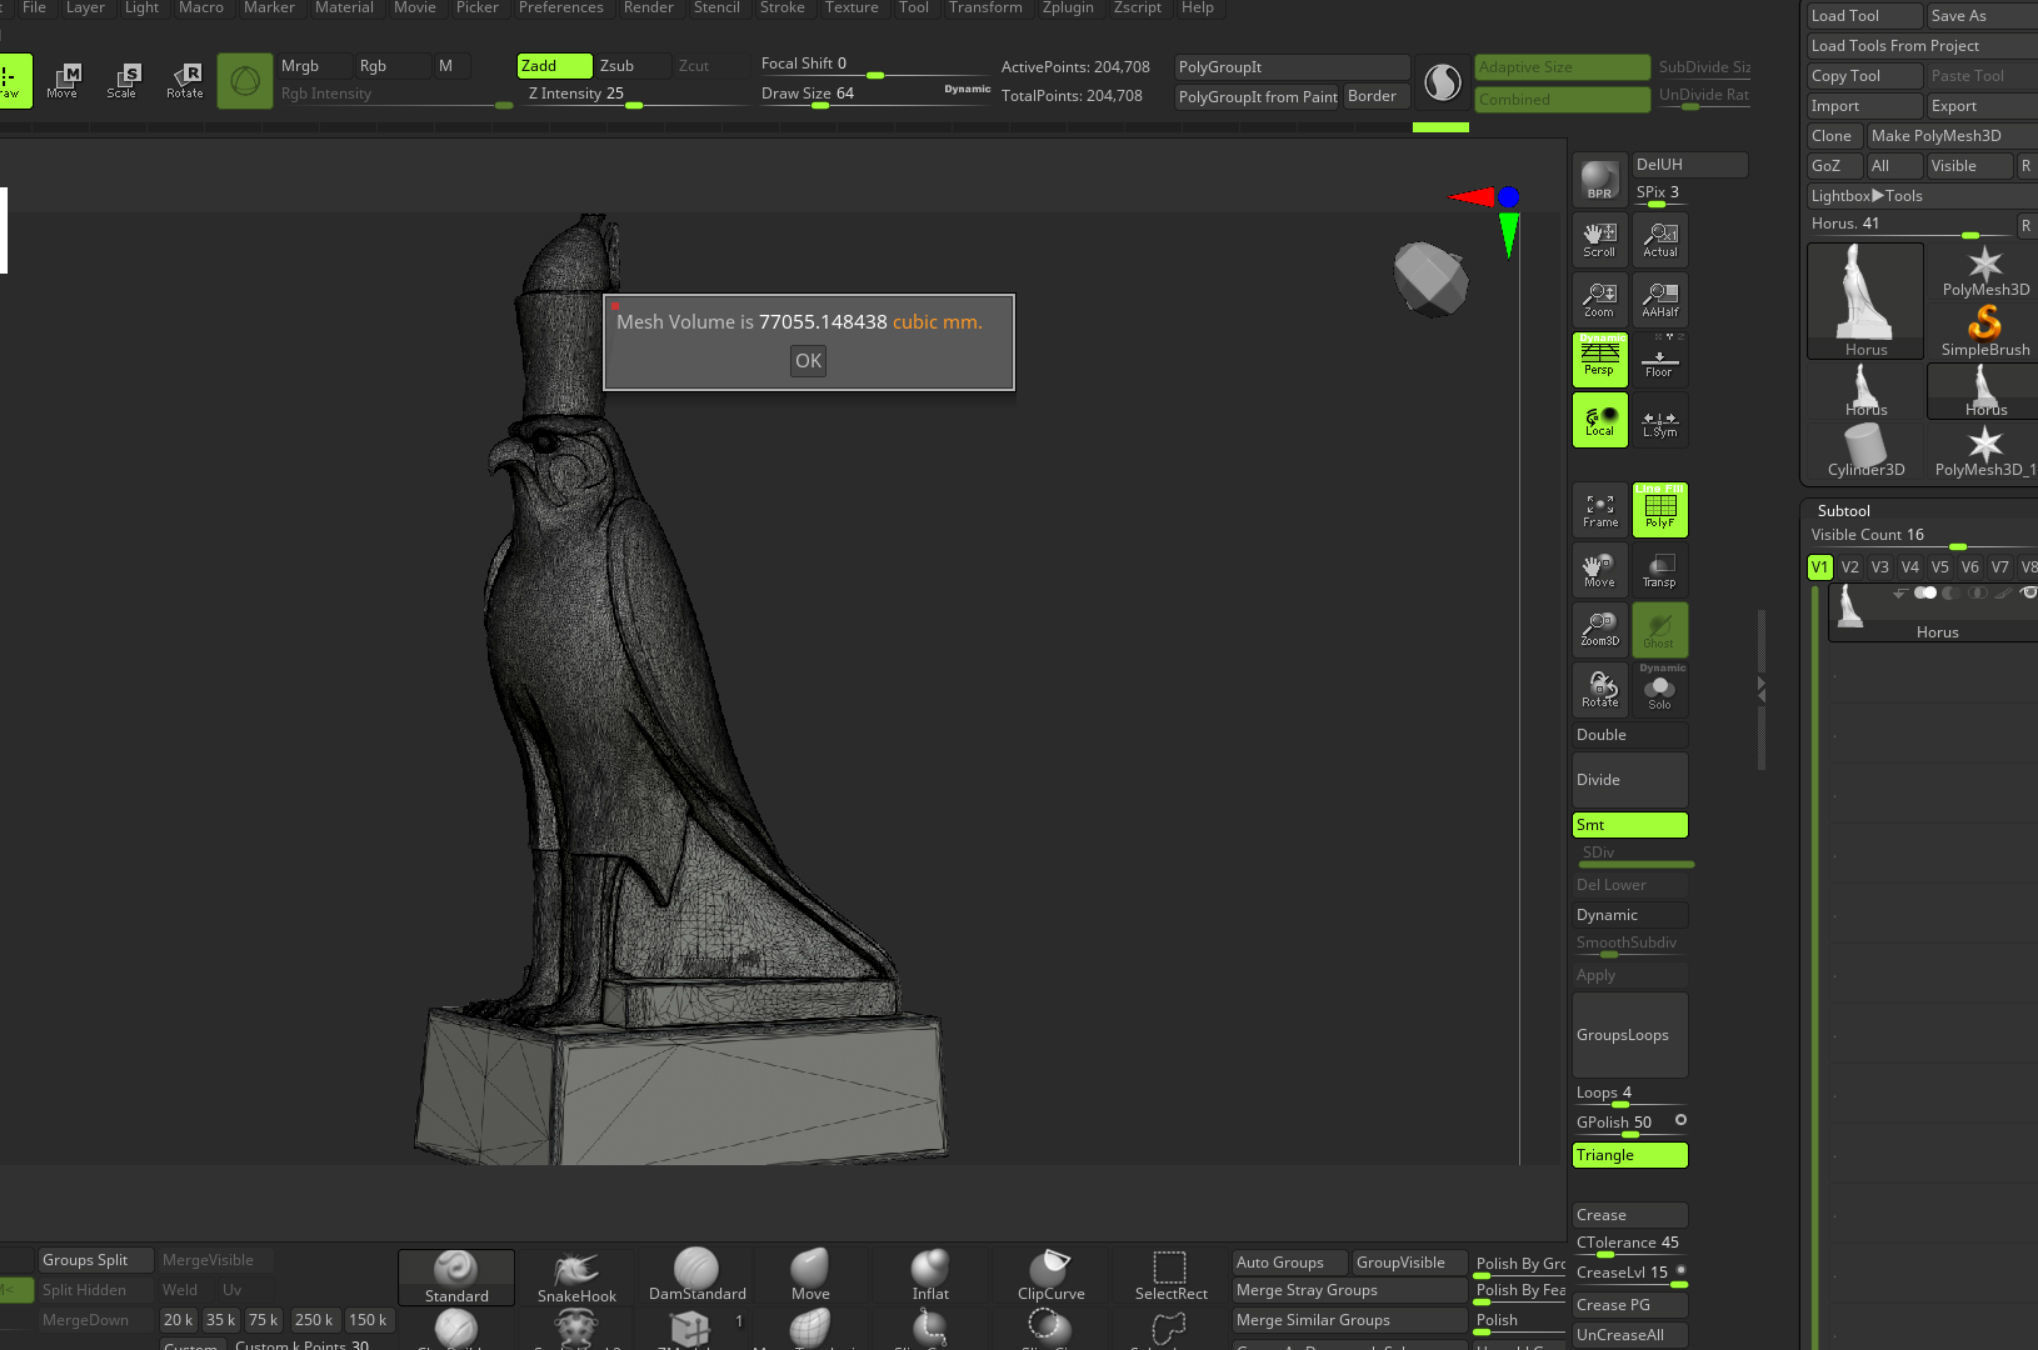
Task: Open the Zscript menu
Action: pyautogui.click(x=1137, y=8)
